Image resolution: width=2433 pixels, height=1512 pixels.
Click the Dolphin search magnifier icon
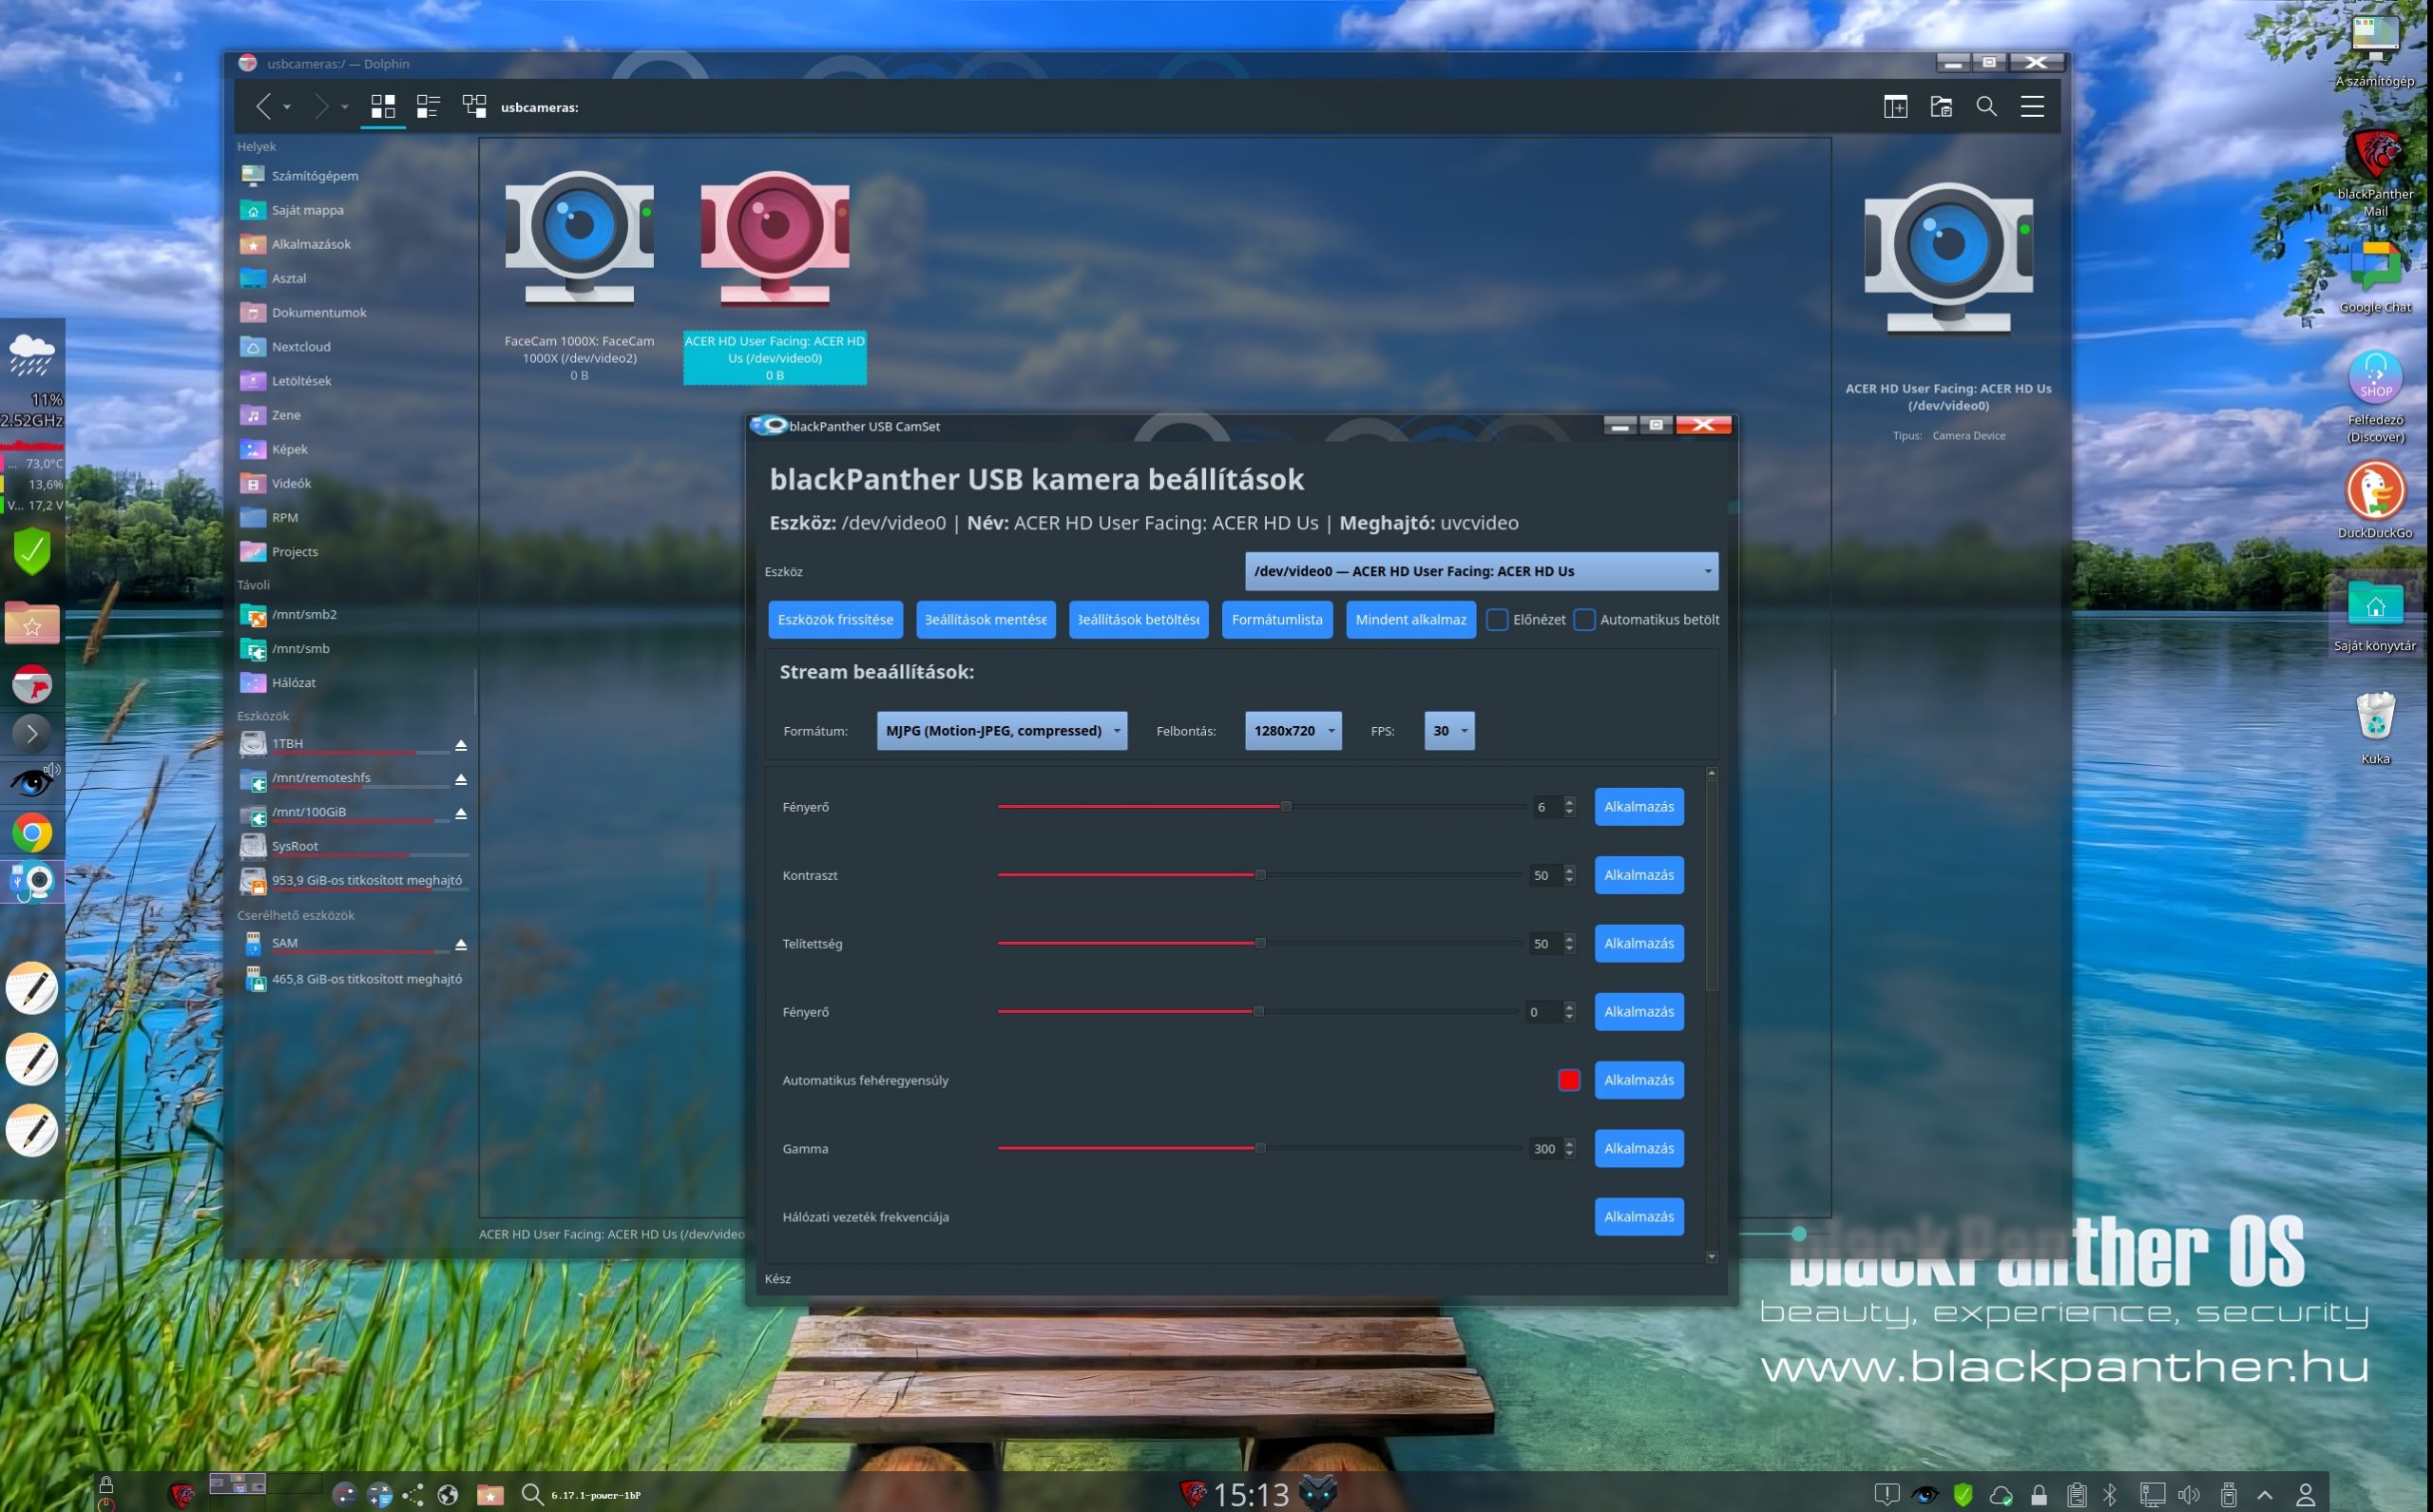pyautogui.click(x=1986, y=106)
